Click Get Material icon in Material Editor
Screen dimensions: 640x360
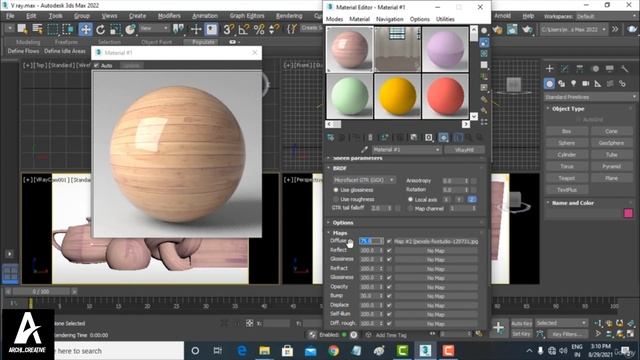[331, 138]
